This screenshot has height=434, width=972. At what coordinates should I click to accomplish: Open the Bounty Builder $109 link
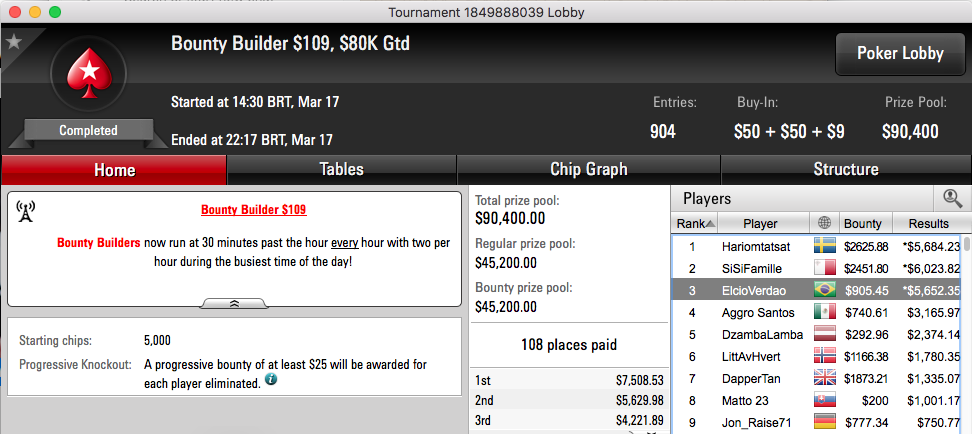[254, 210]
